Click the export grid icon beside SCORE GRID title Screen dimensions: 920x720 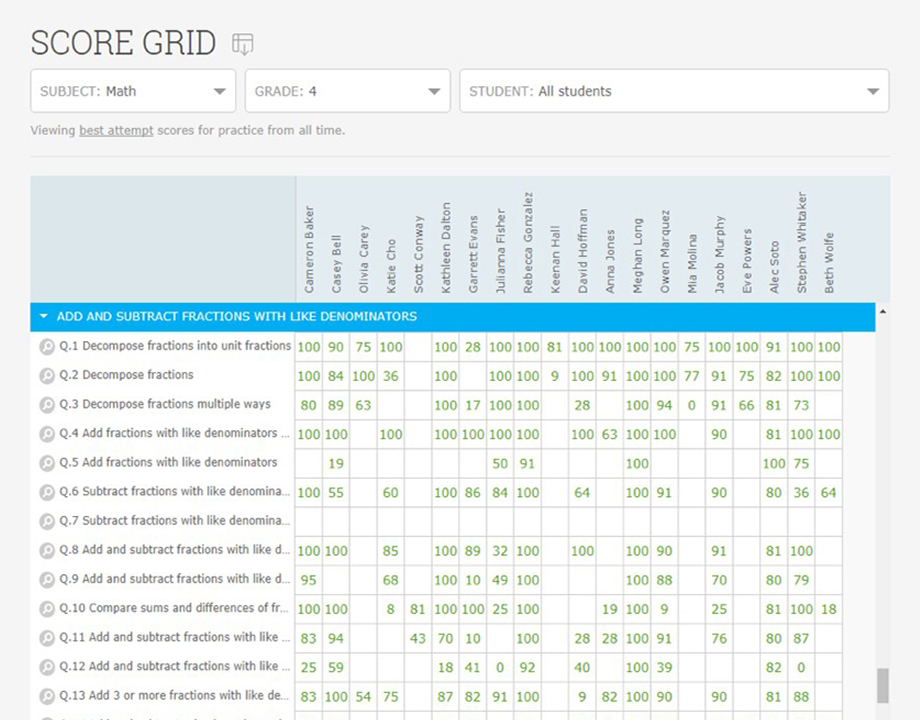point(241,43)
